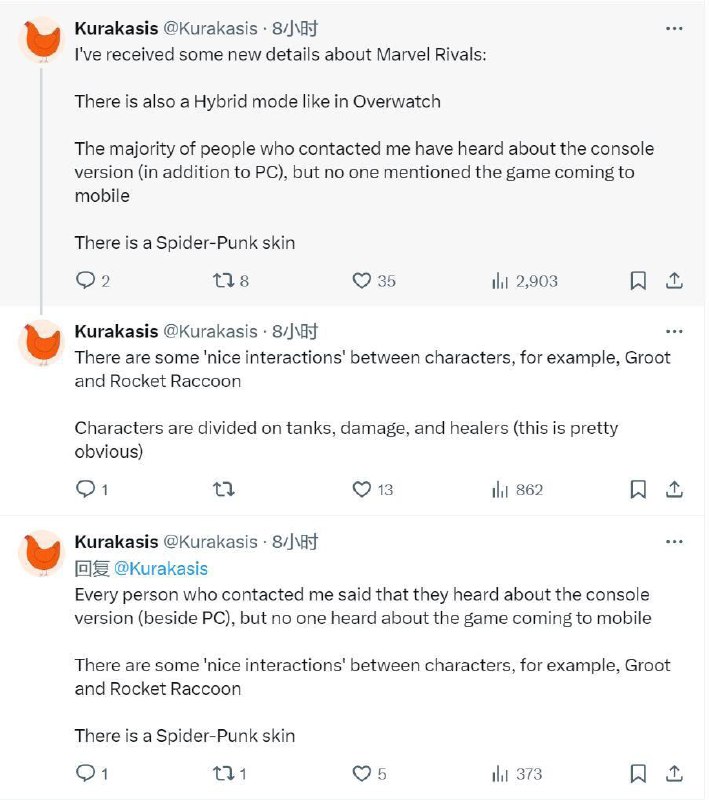Screen dimensions: 709x800
Task: Click the chicken avatar on second tweet
Action: tap(42, 345)
